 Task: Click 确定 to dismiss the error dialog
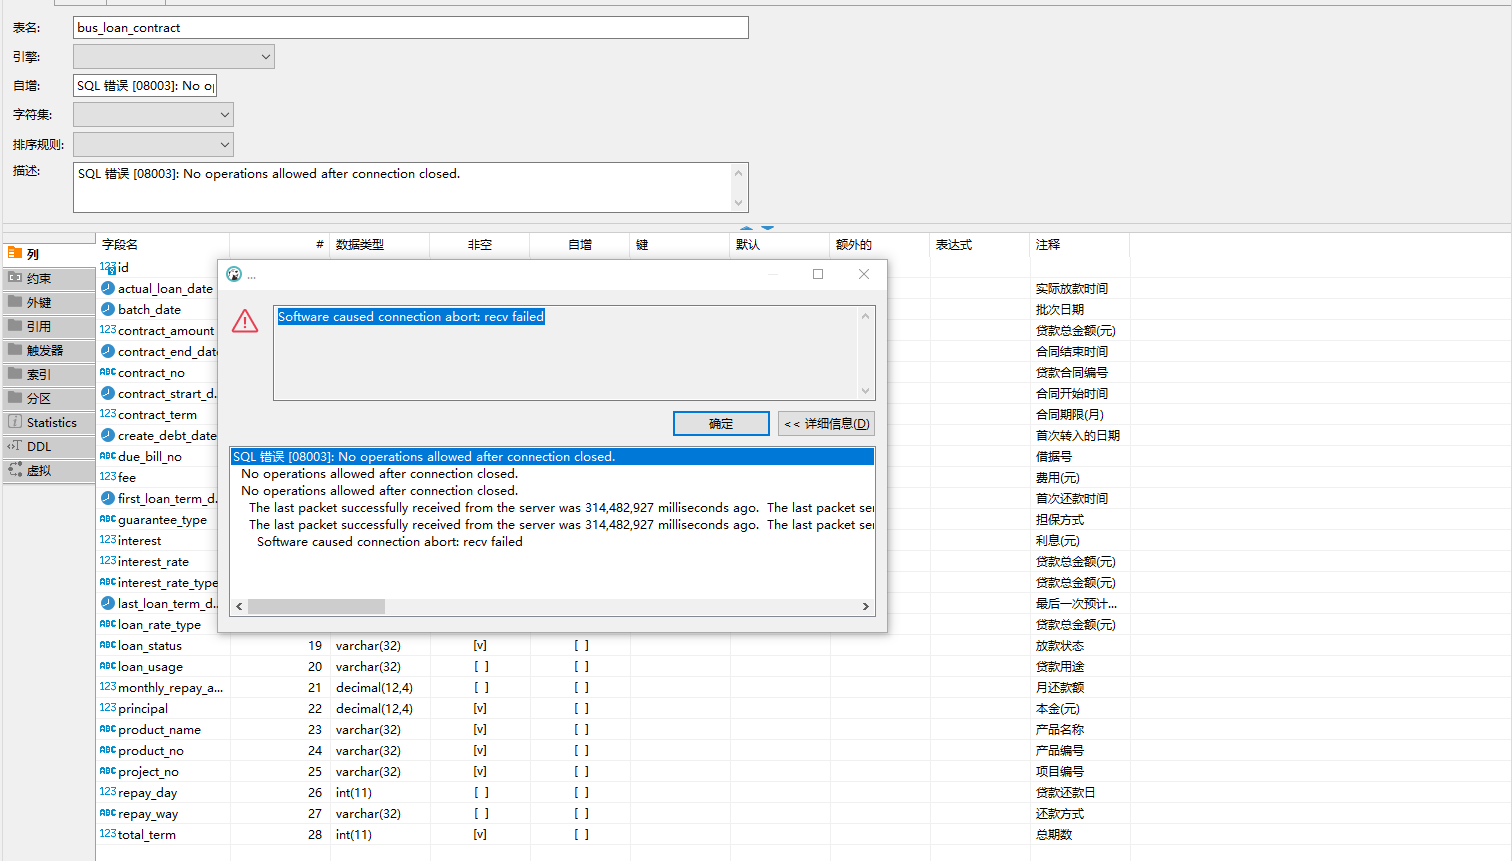pyautogui.click(x=721, y=423)
